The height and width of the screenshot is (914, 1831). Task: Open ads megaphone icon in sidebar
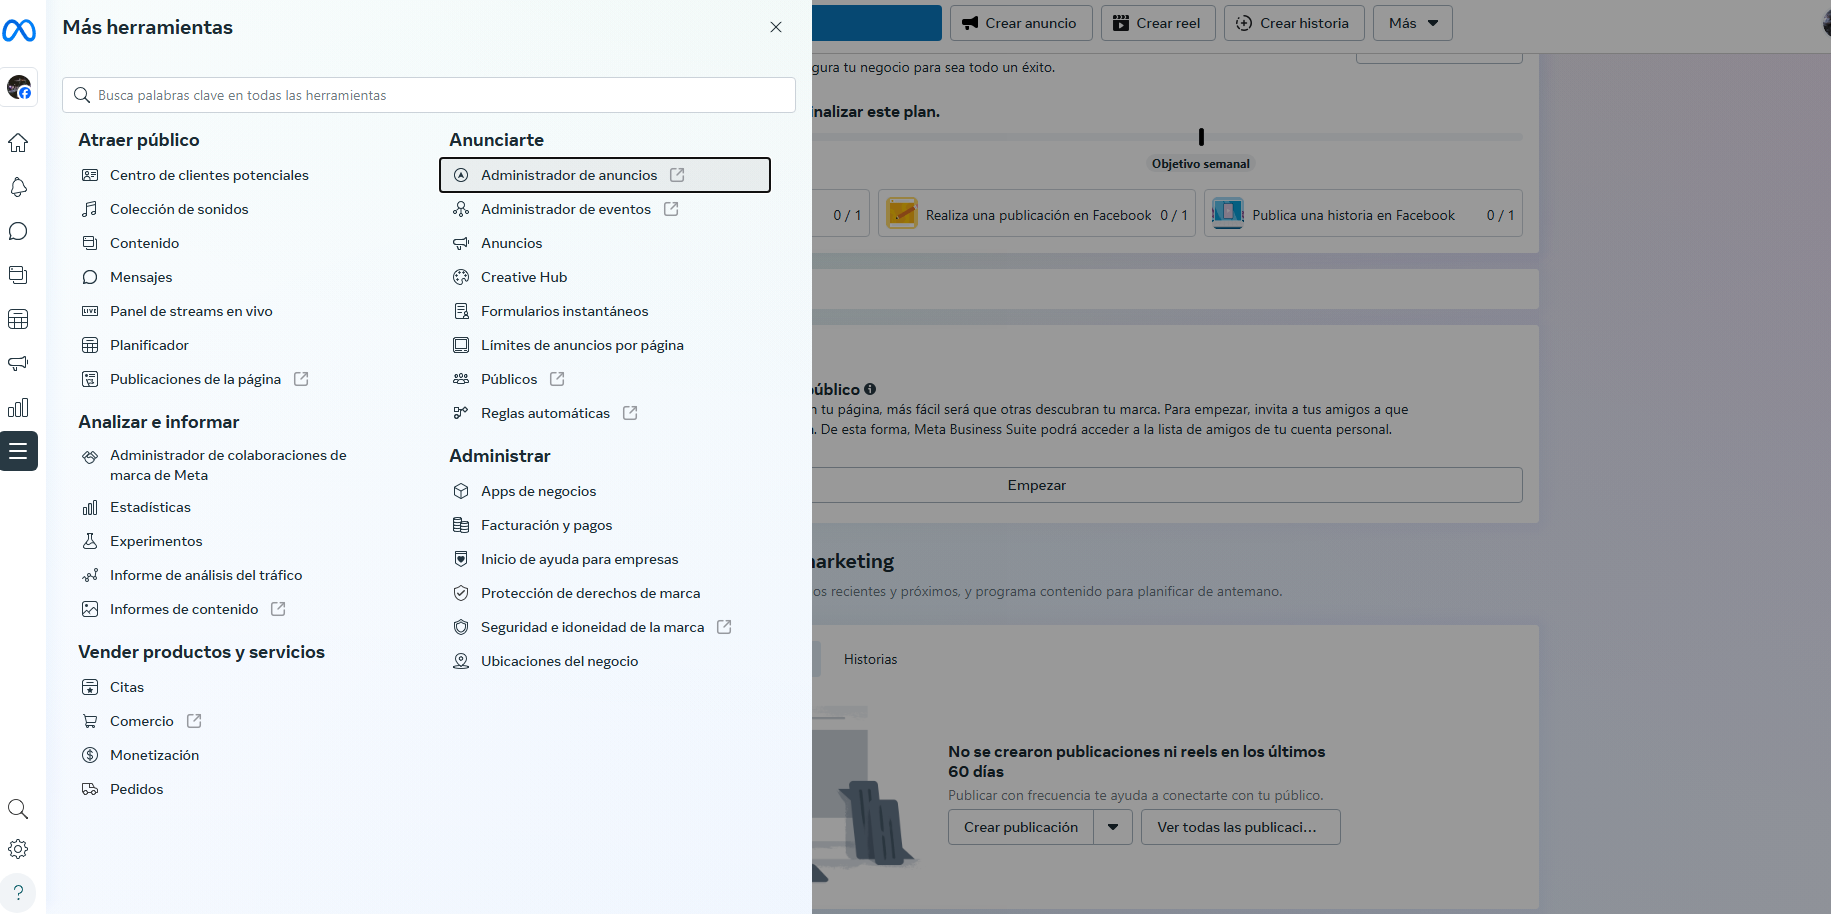[x=18, y=363]
